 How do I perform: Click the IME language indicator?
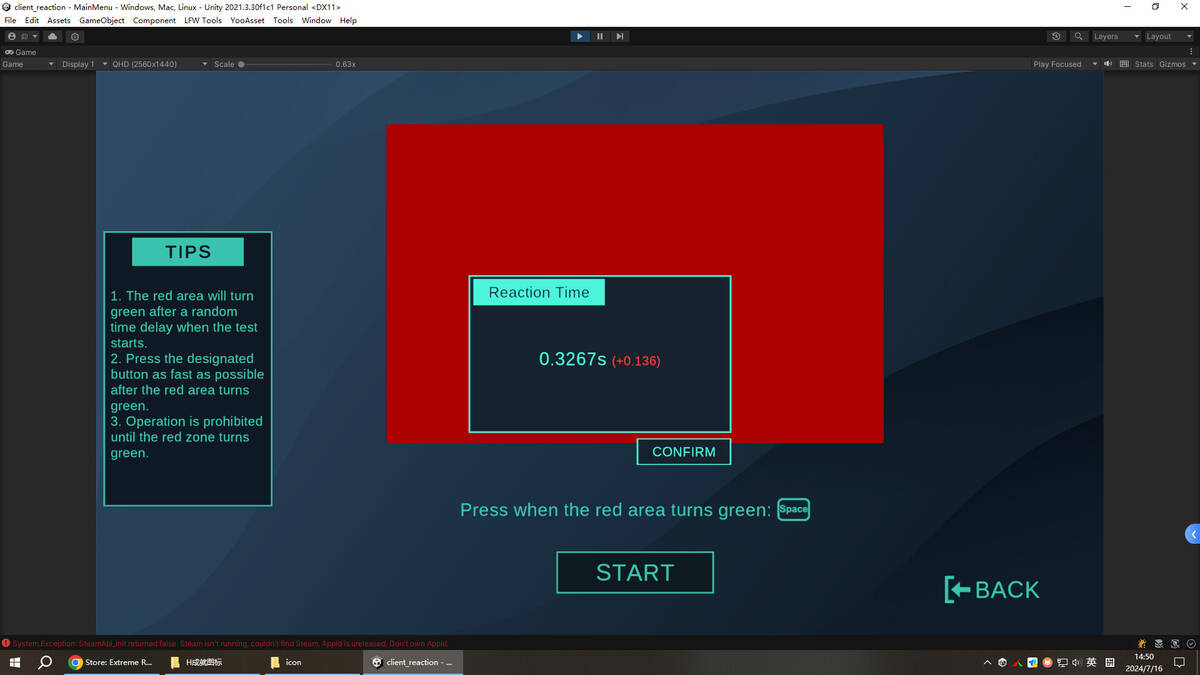[1091, 662]
